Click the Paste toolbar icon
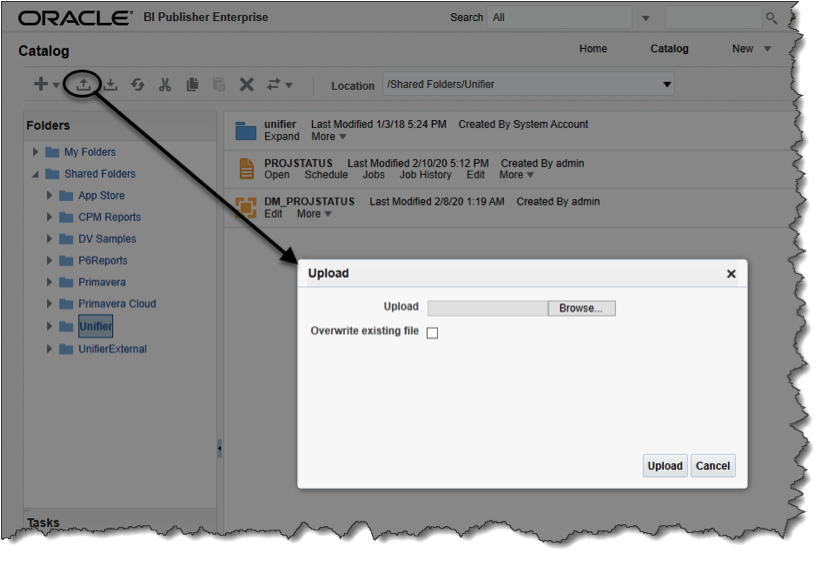This screenshot has width=829, height=561. [219, 85]
